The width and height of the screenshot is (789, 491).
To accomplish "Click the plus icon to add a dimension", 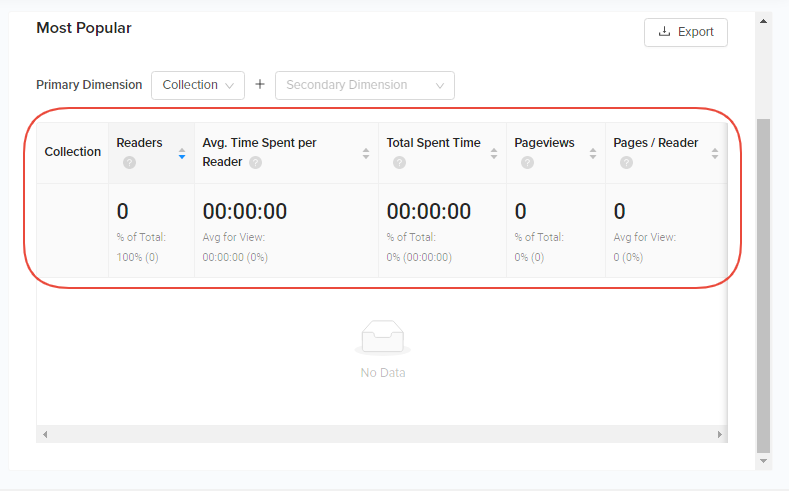I will [x=260, y=85].
